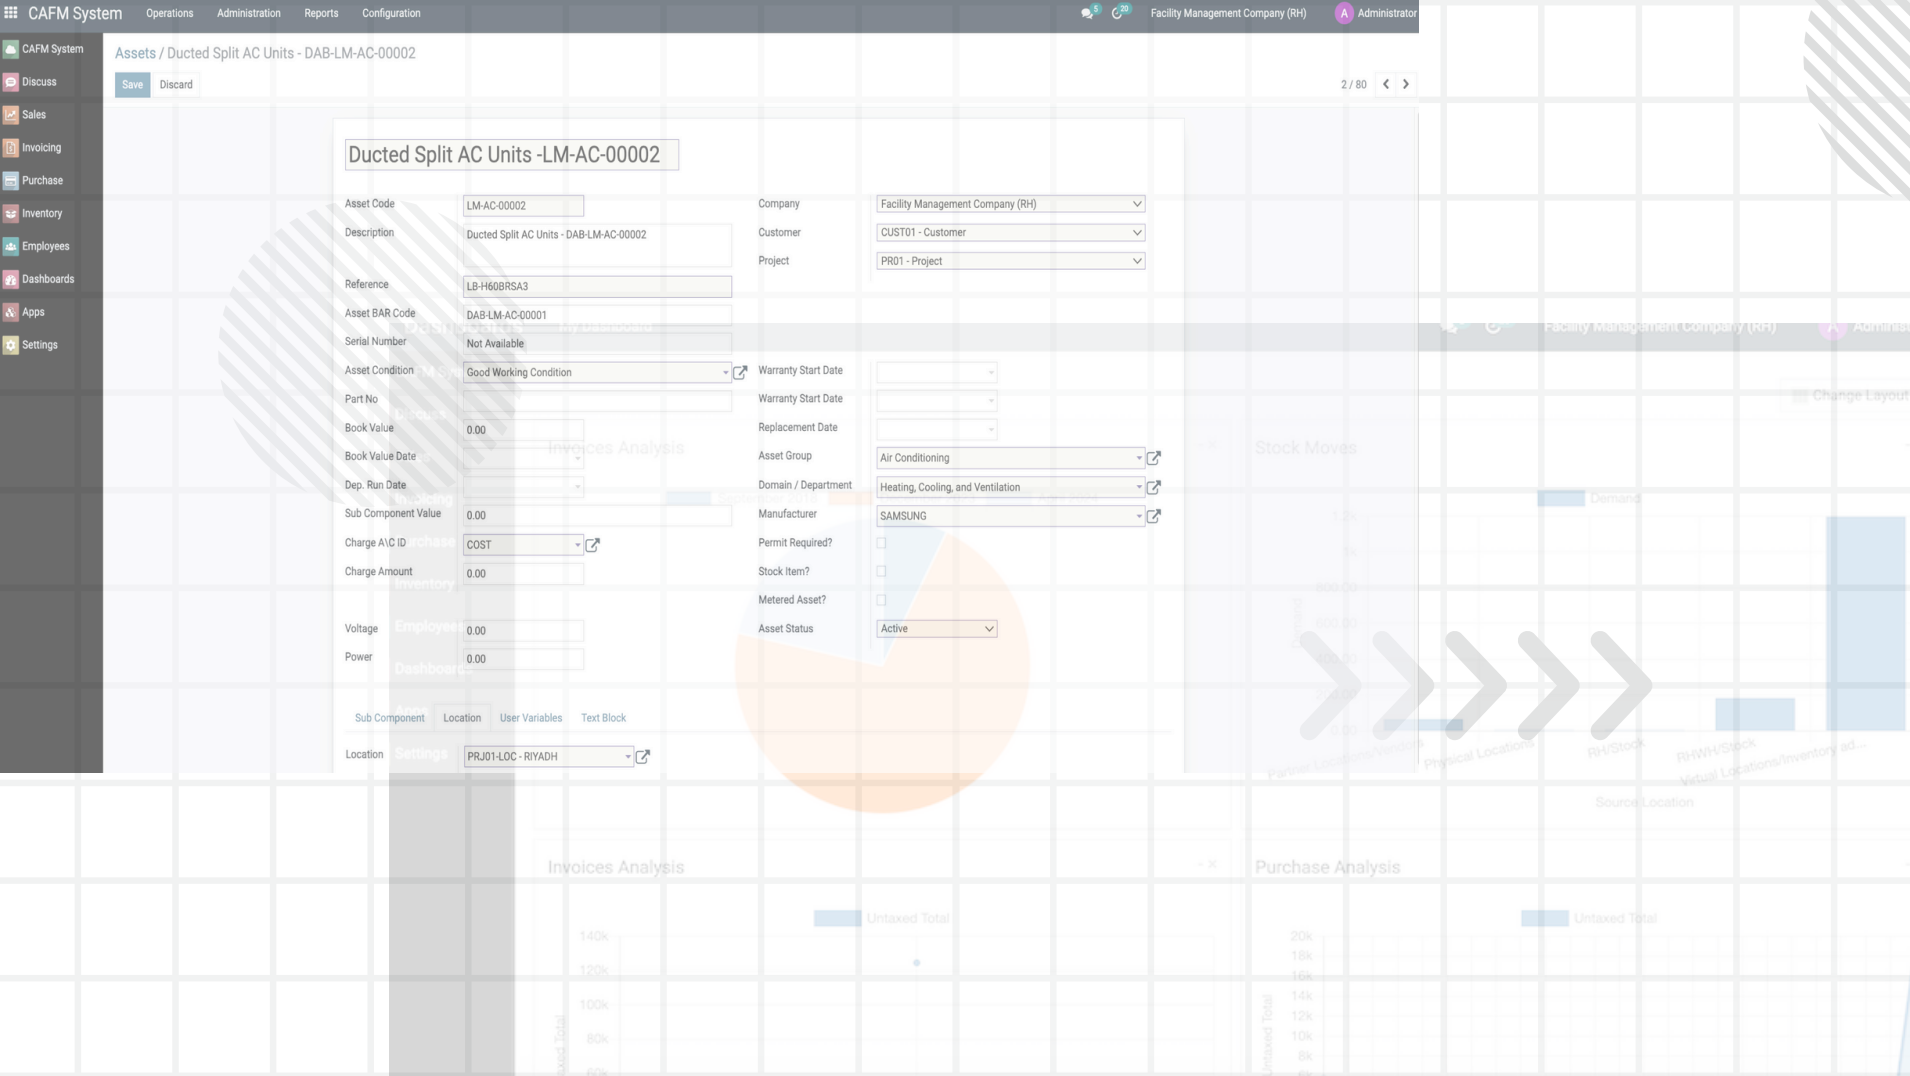Screen dimensions: 1910x1076
Task: Click the Assets breadcrumb link
Action: tap(135, 53)
